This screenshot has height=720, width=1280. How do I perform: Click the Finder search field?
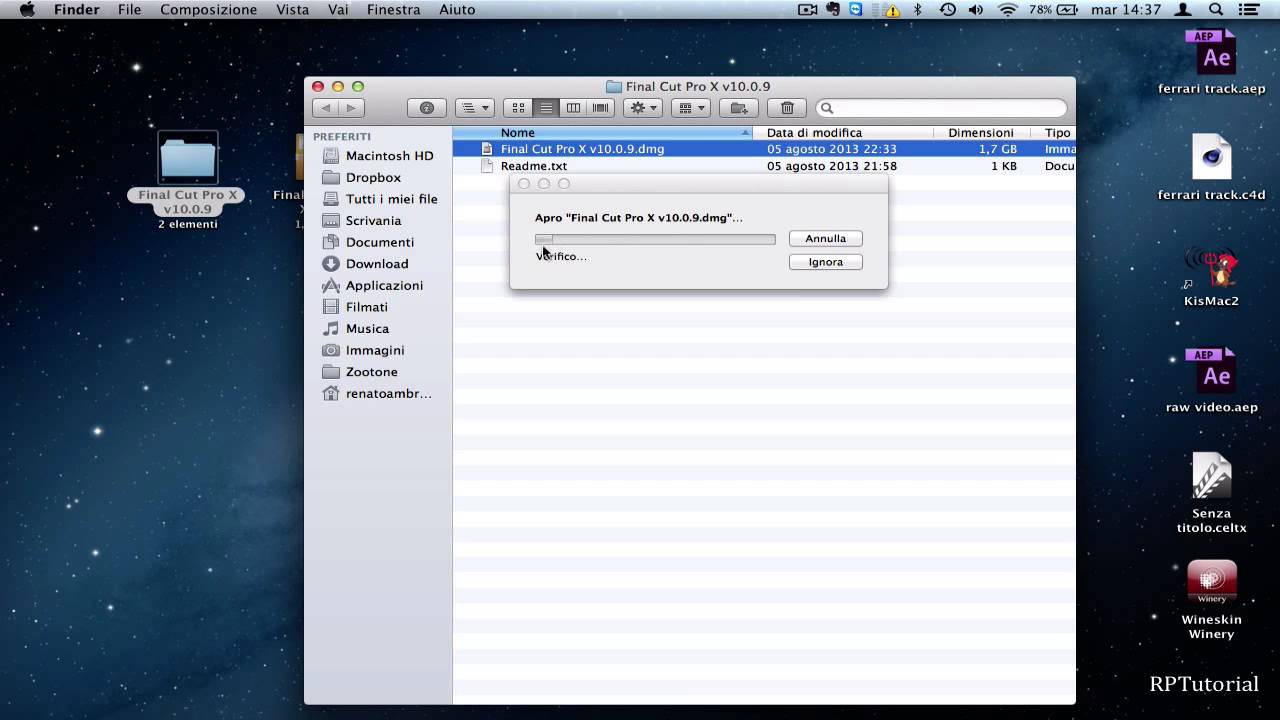[x=941, y=108]
